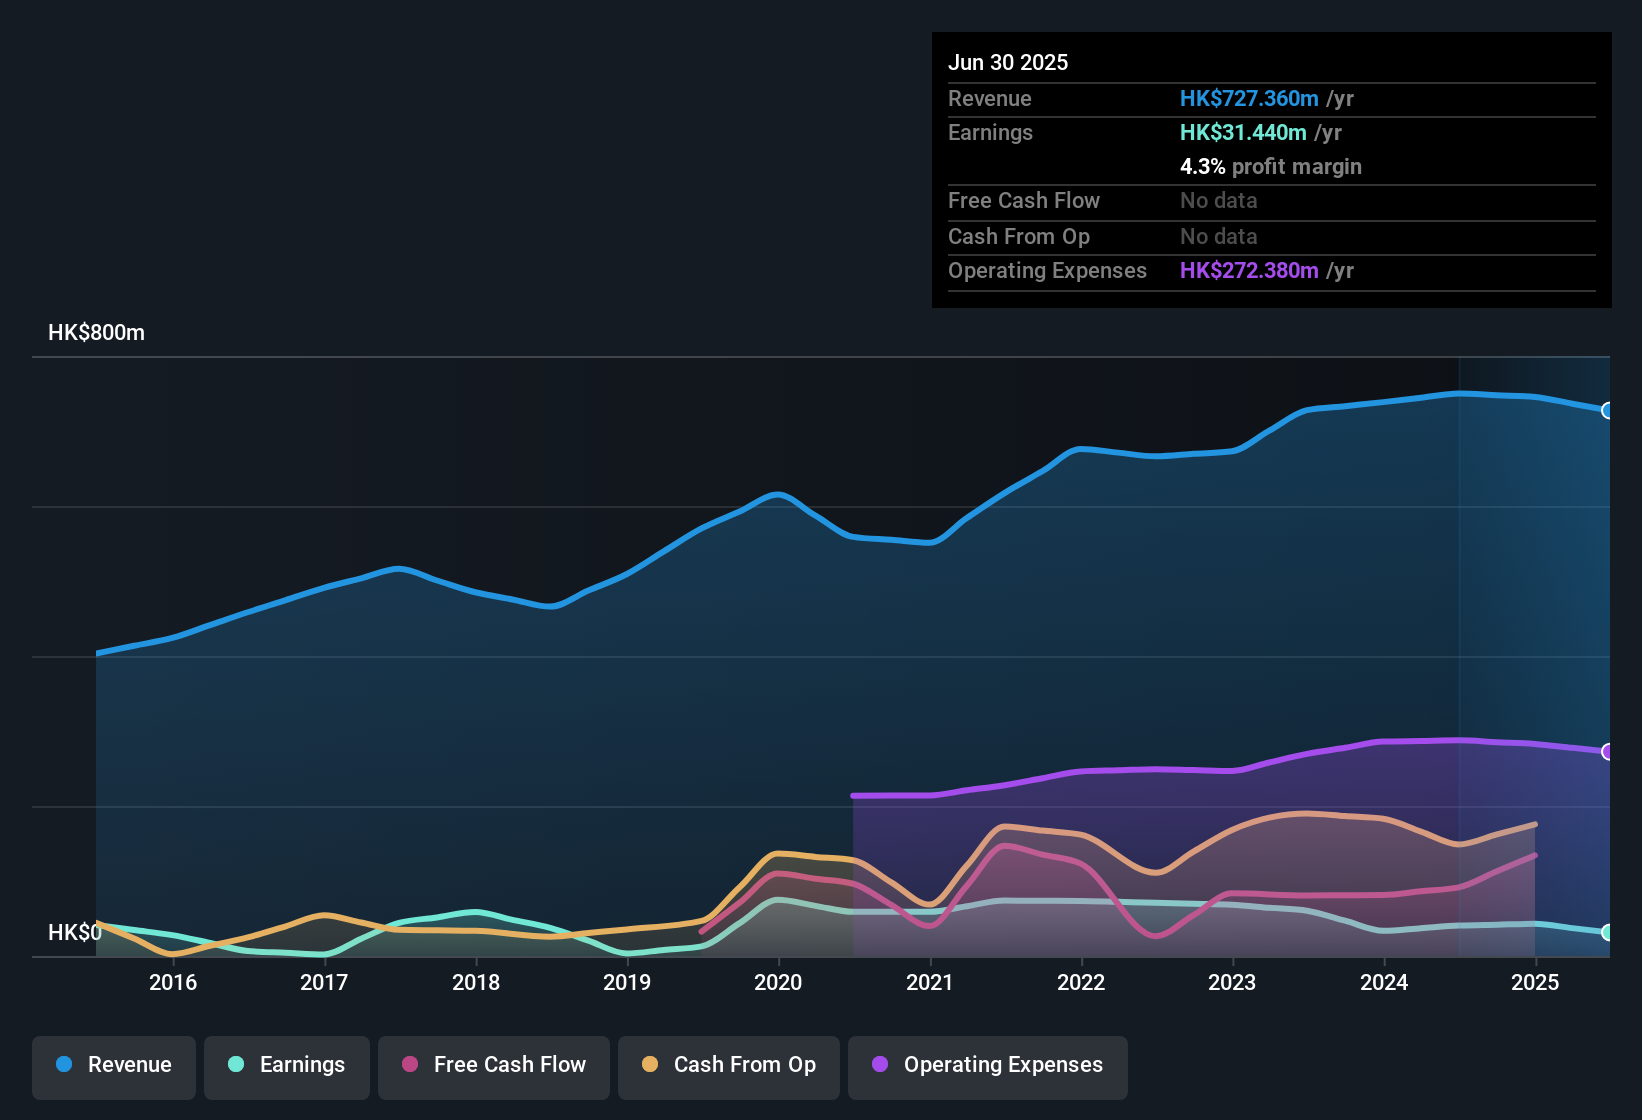The image size is (1642, 1120).
Task: Click the 2023 x-axis label
Action: pos(1232,983)
